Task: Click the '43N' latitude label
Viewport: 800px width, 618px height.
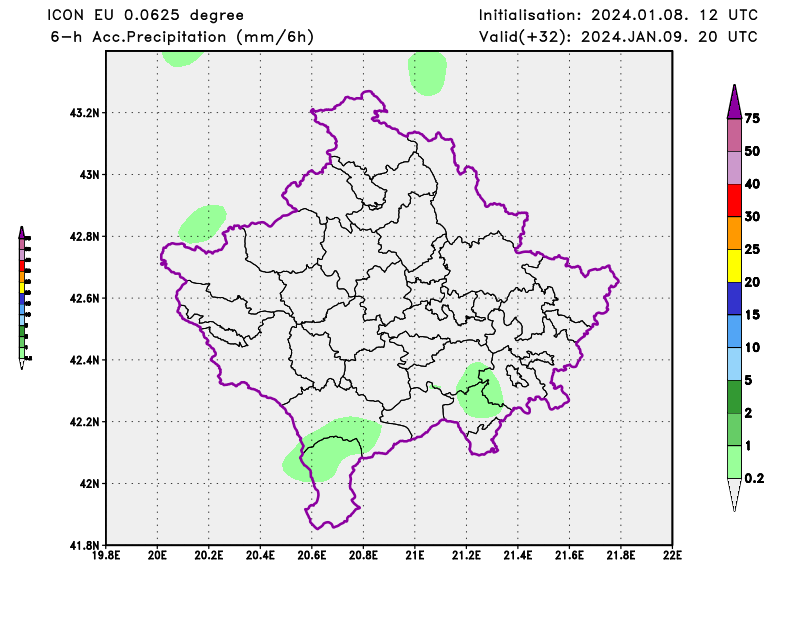Action: tap(89, 175)
